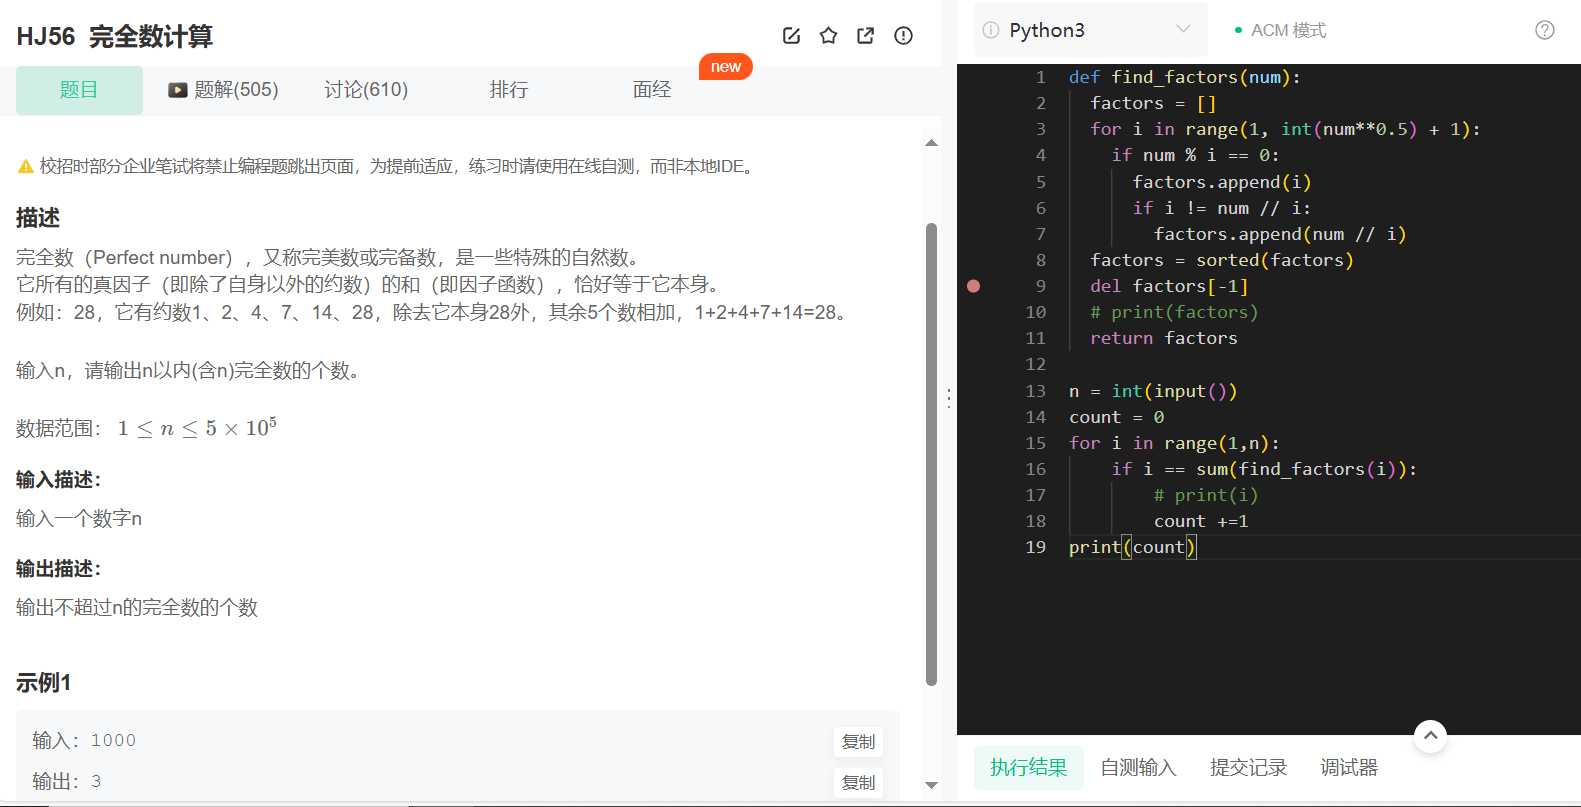Click line number 13 in the gutter
This screenshot has height=807, width=1581.
(1035, 391)
